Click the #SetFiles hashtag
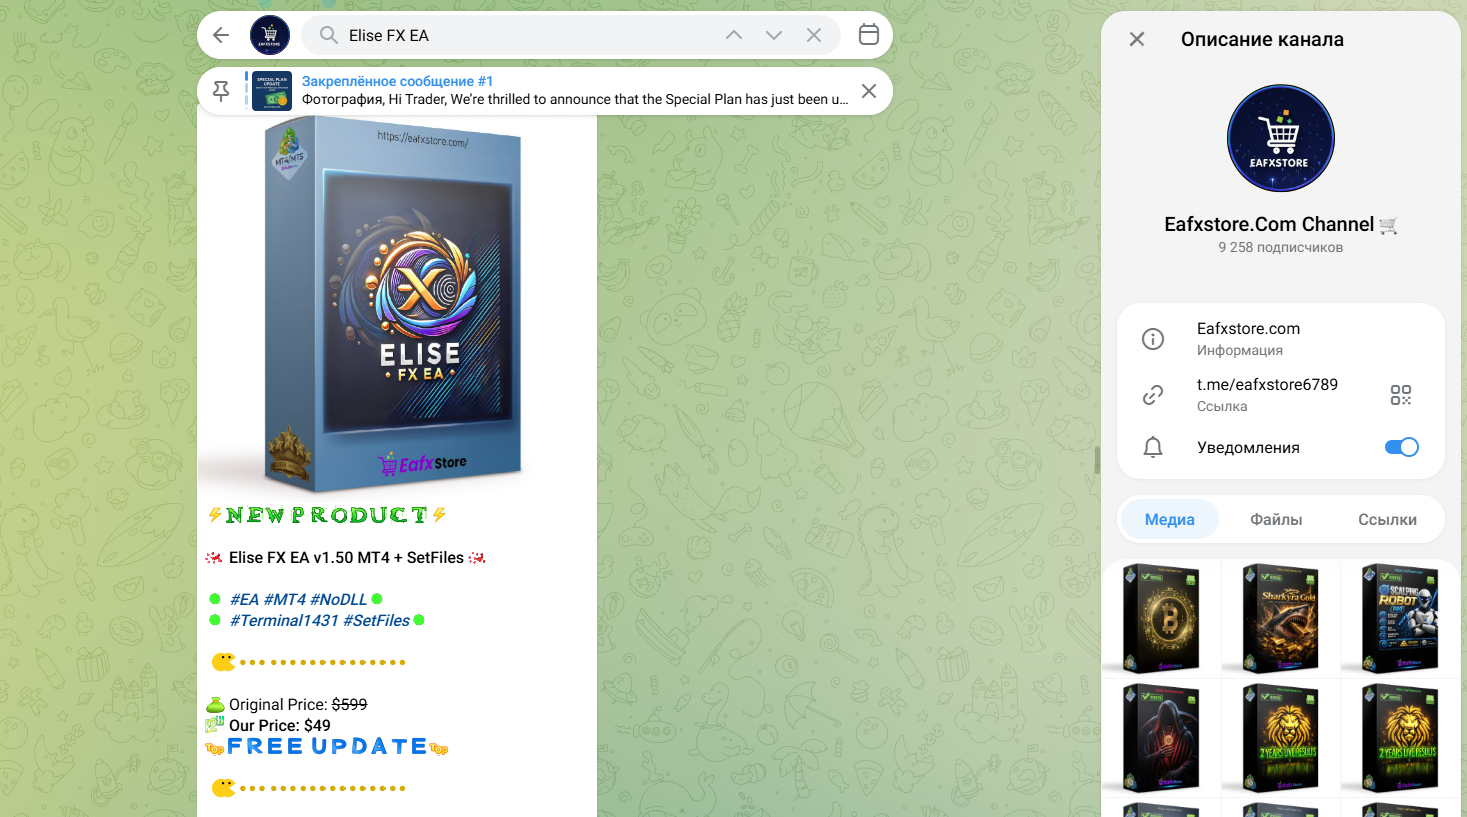This screenshot has height=817, width=1467. tap(376, 620)
